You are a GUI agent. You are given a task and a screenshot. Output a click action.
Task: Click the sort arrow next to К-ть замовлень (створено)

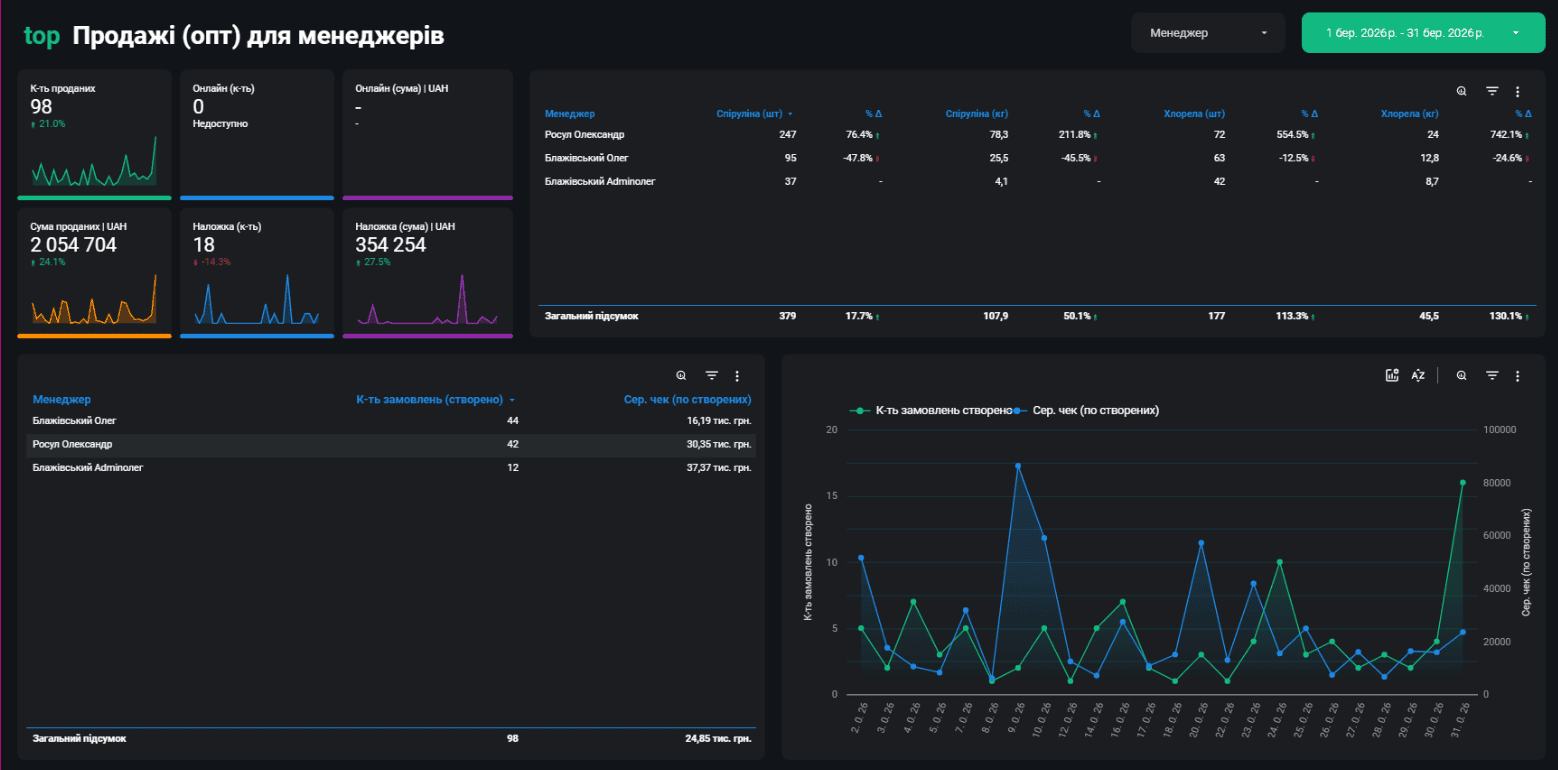click(512, 400)
